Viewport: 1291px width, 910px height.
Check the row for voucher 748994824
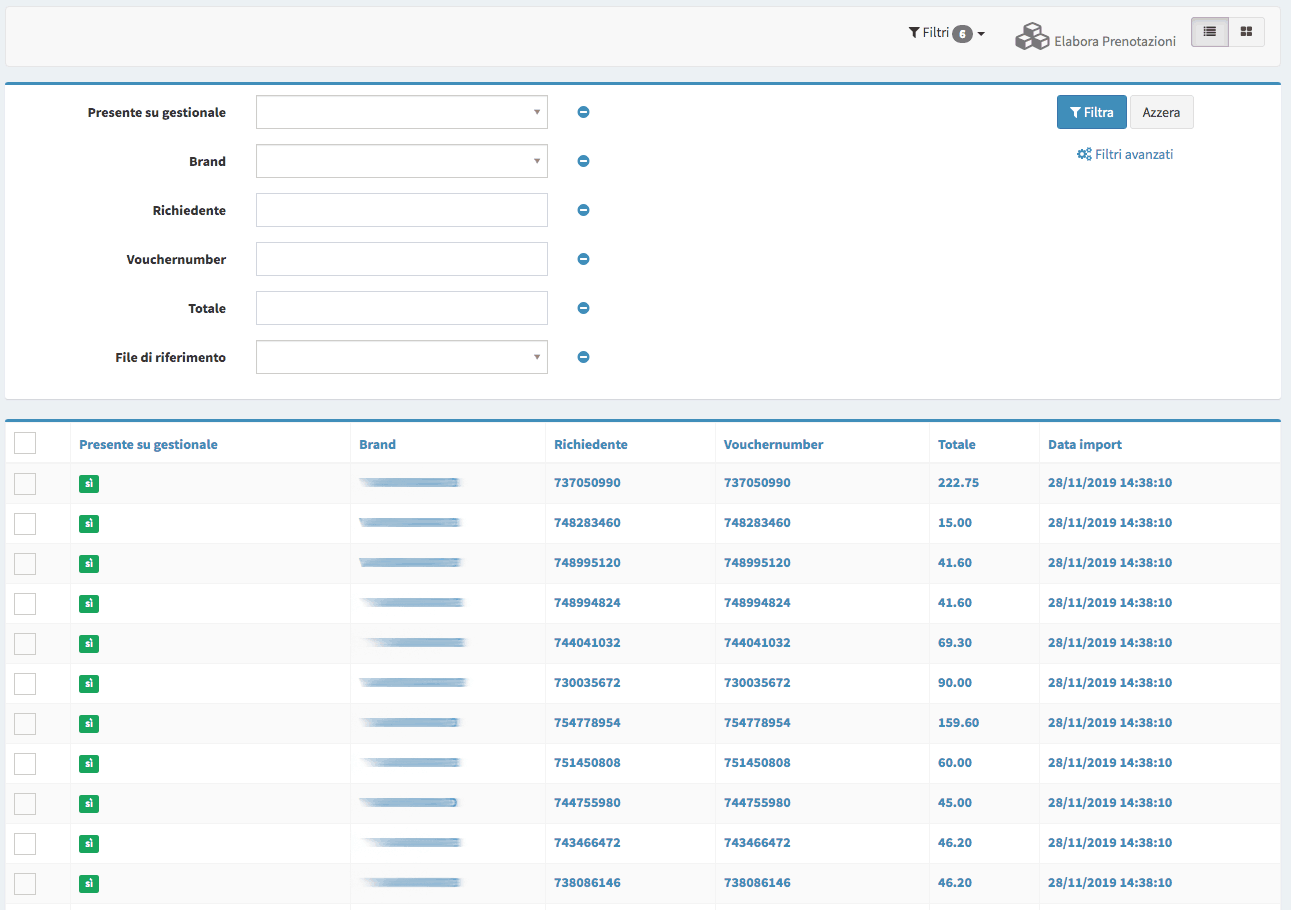tap(25, 603)
